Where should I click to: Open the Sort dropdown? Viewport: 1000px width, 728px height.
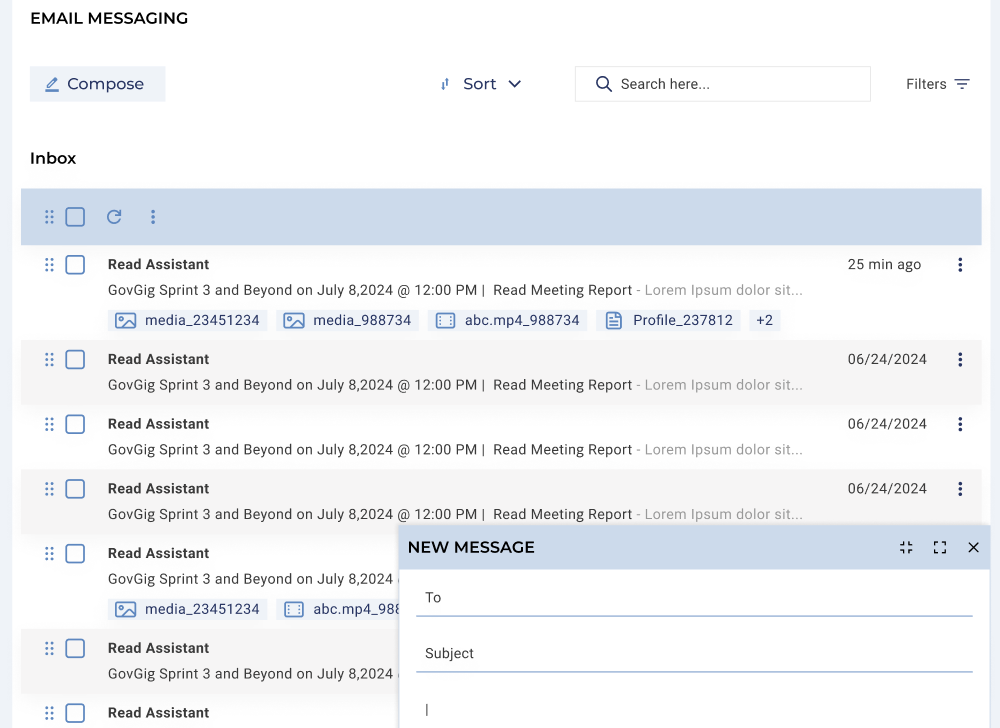[x=481, y=84]
